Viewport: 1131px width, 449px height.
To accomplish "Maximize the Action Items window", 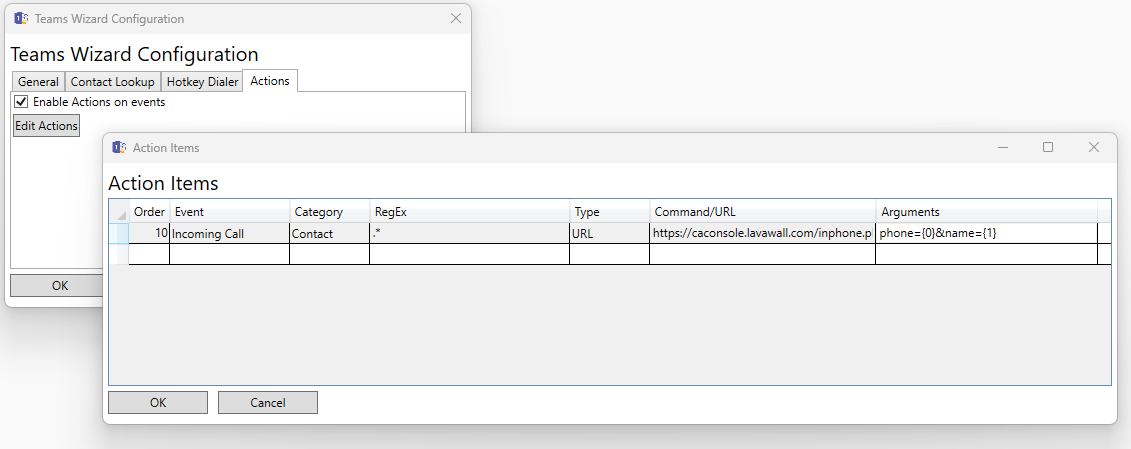I will coord(1048,147).
